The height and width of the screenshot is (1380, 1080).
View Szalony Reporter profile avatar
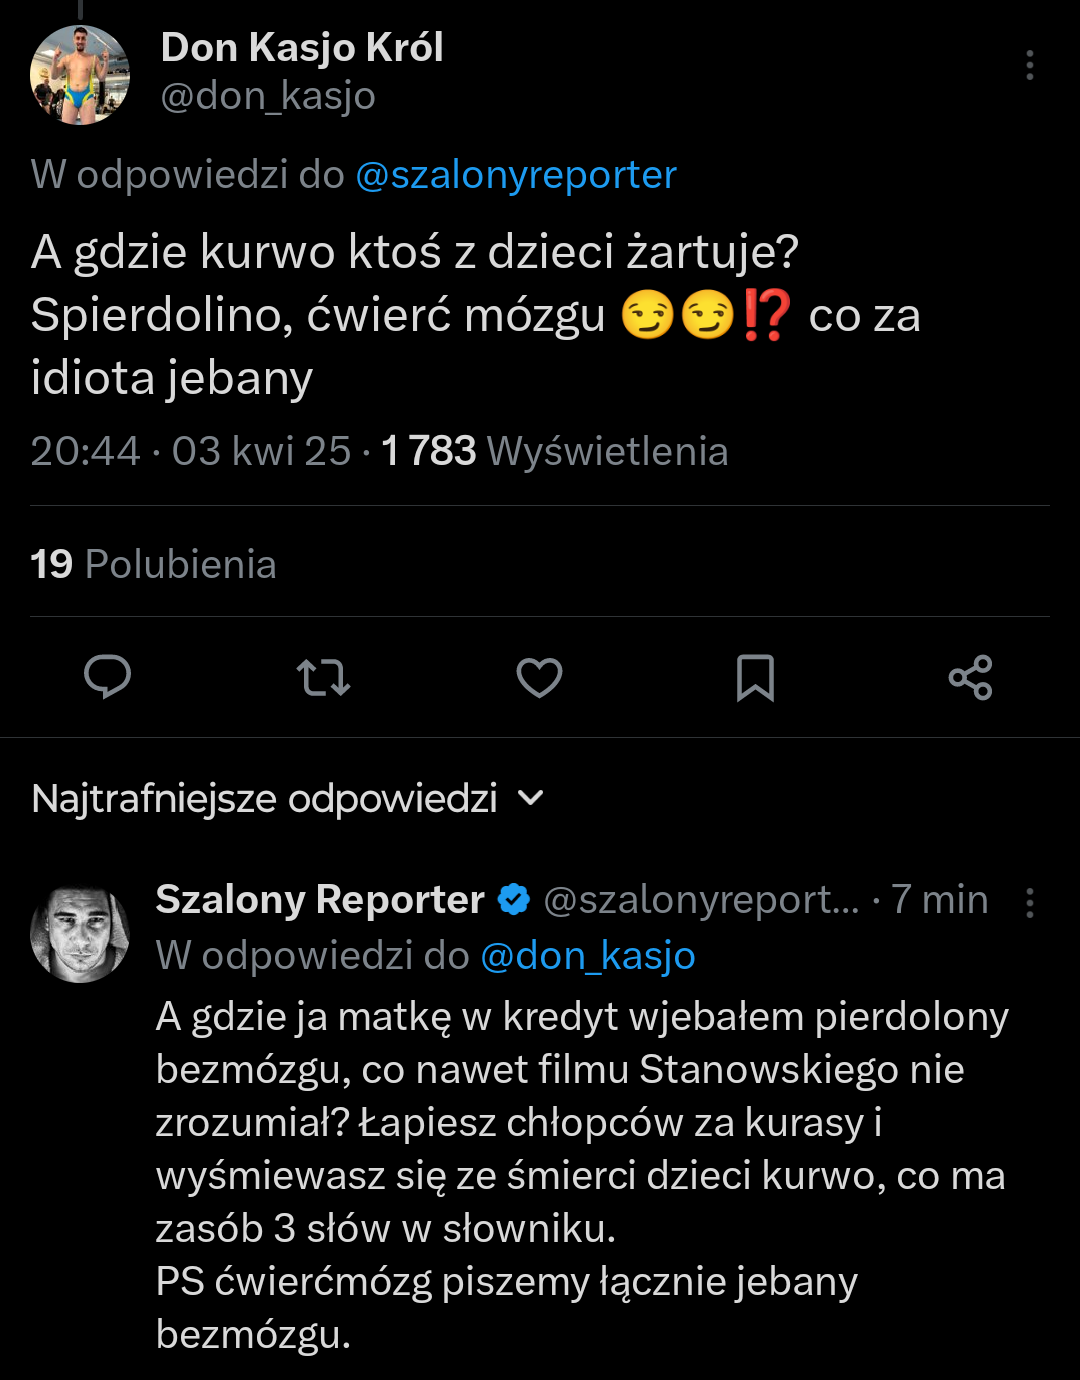(x=80, y=933)
